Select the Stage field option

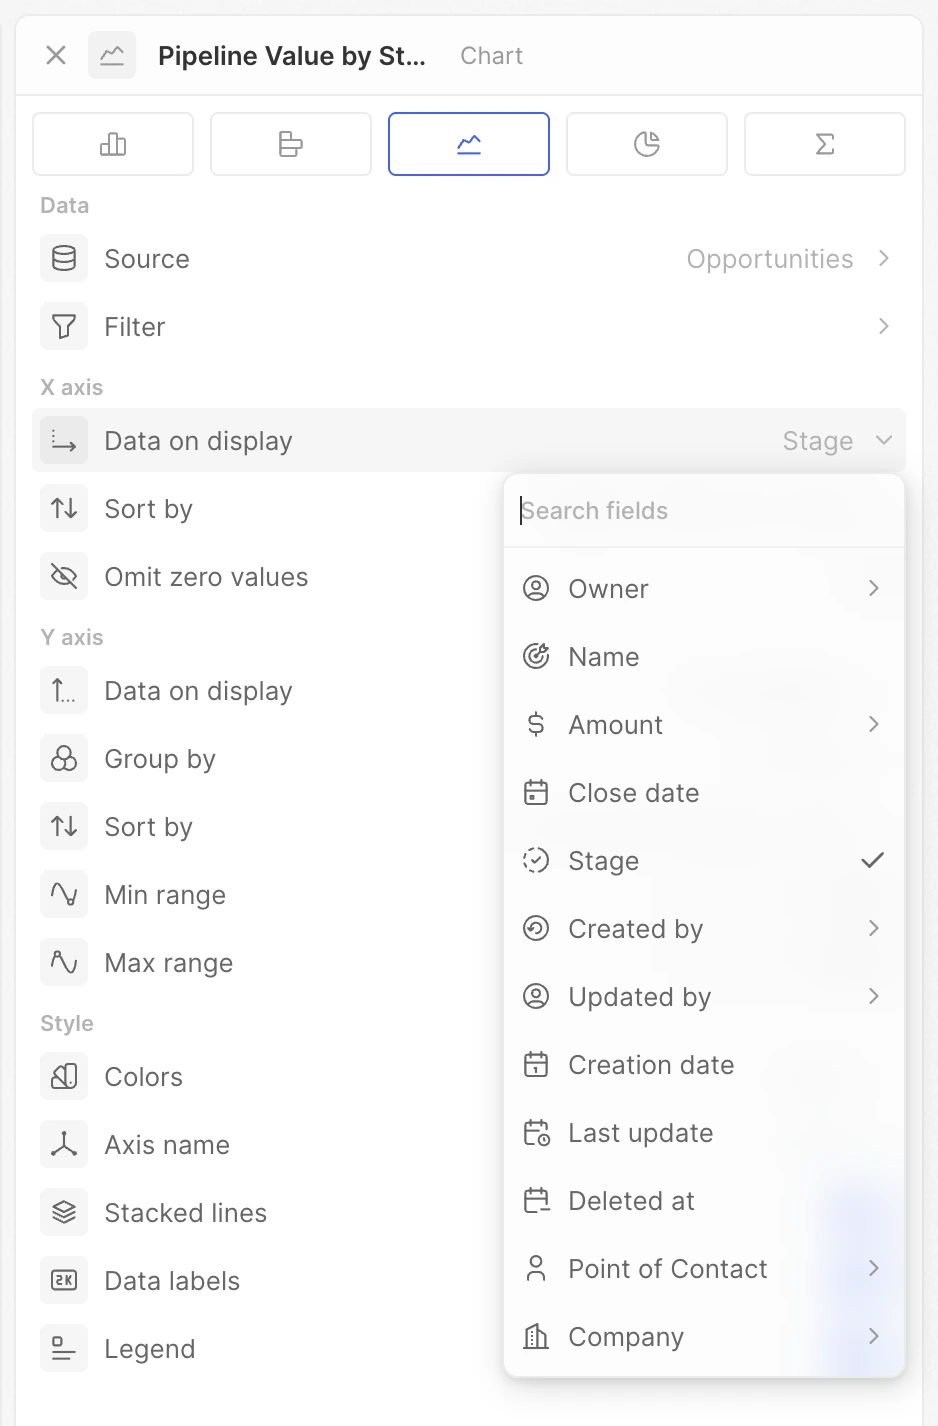pyautogui.click(x=704, y=860)
